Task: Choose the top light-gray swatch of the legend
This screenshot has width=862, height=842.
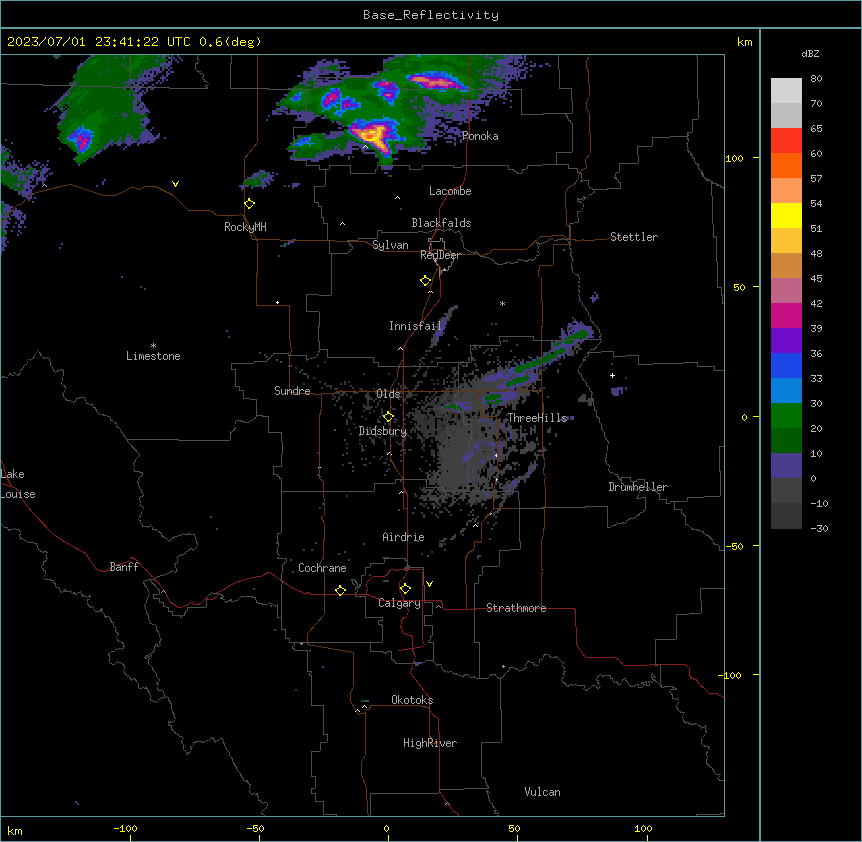Action: click(x=786, y=90)
